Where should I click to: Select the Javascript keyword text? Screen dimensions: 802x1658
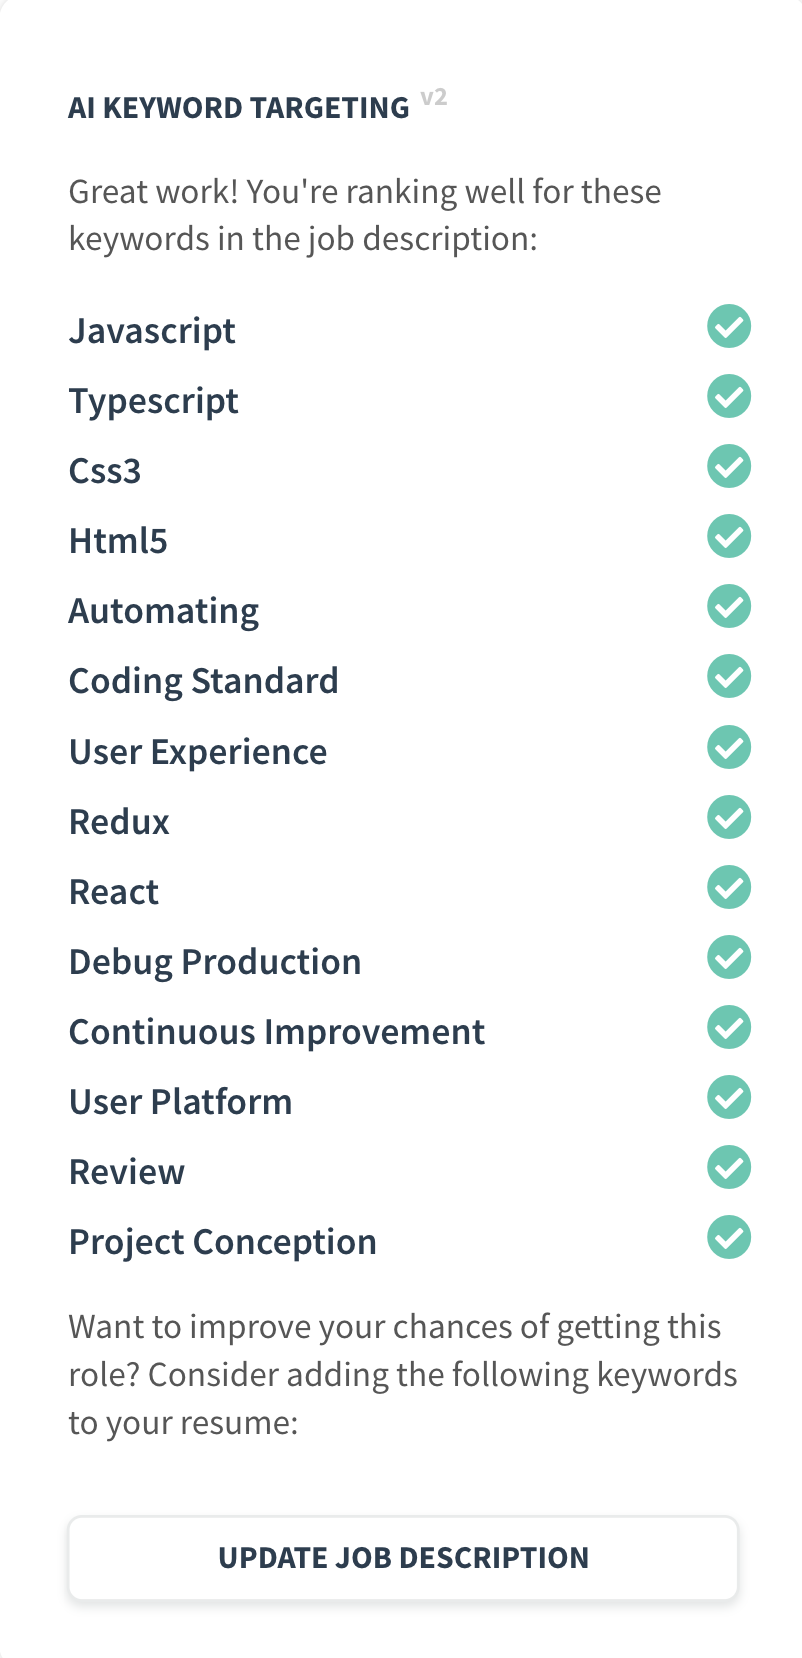point(152,331)
